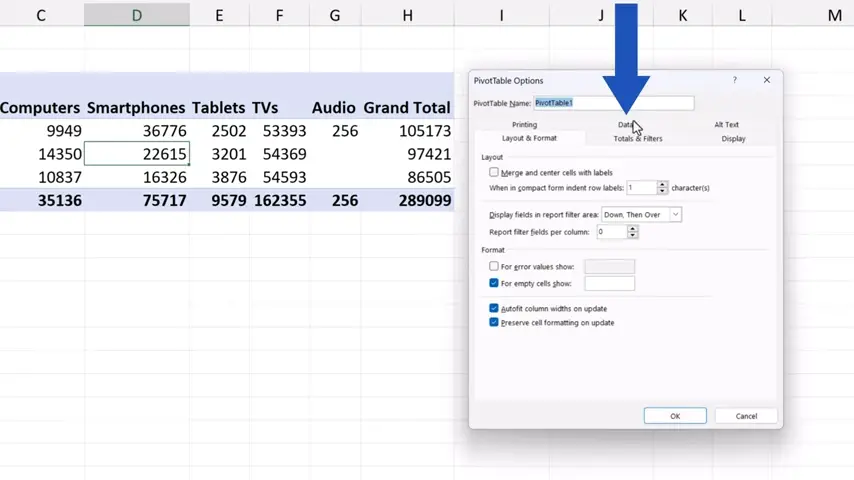This screenshot has width=854, height=480.
Task: Select column D header
Action: click(137, 15)
